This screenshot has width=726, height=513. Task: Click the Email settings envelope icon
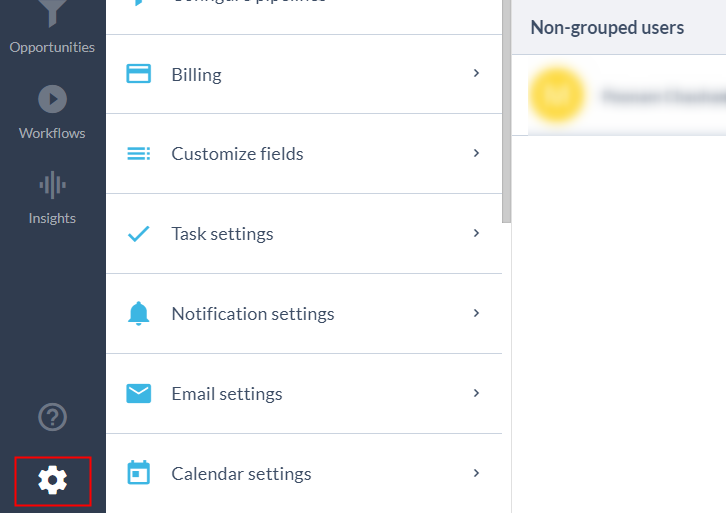tap(138, 394)
